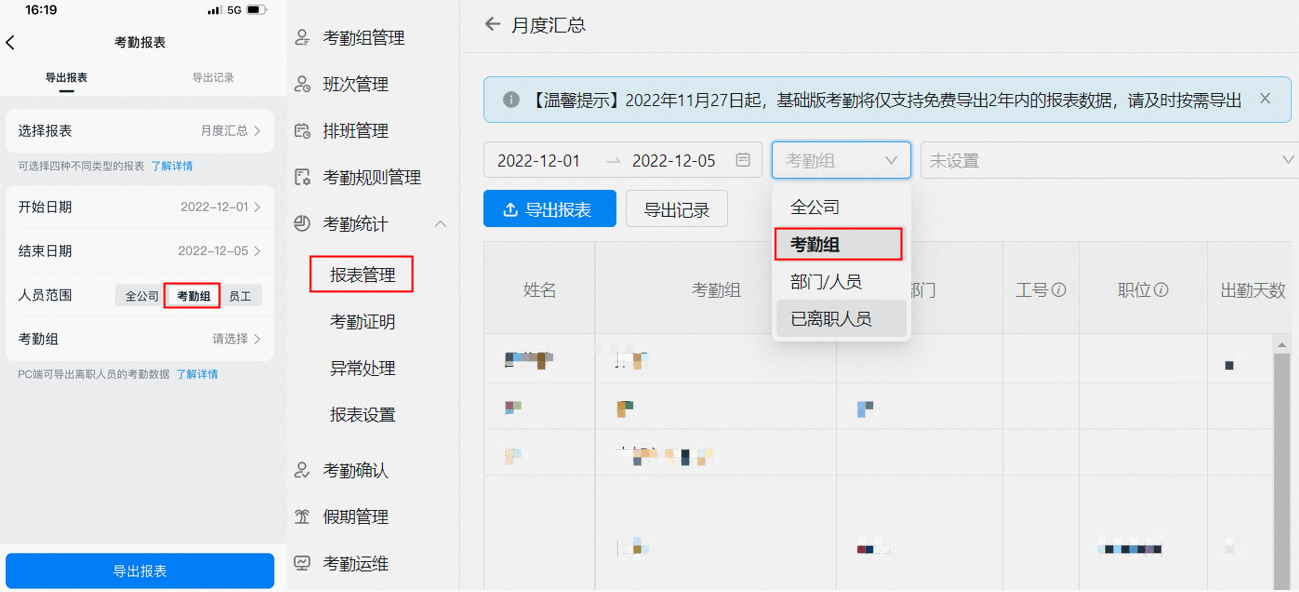This screenshot has width=1299, height=592.
Task: Click 了解详情 link about 离职人员 data
Action: [197, 374]
